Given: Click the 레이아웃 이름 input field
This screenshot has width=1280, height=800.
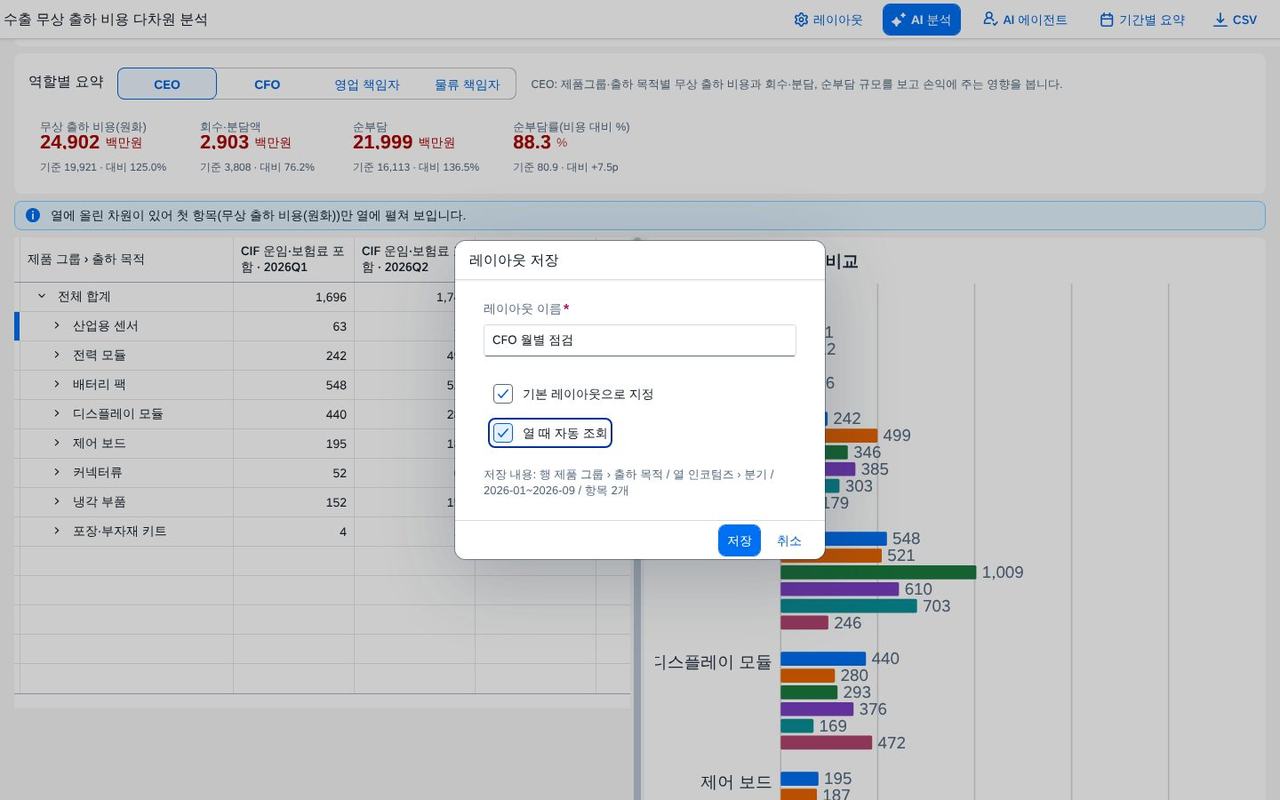Looking at the screenshot, I should (639, 340).
